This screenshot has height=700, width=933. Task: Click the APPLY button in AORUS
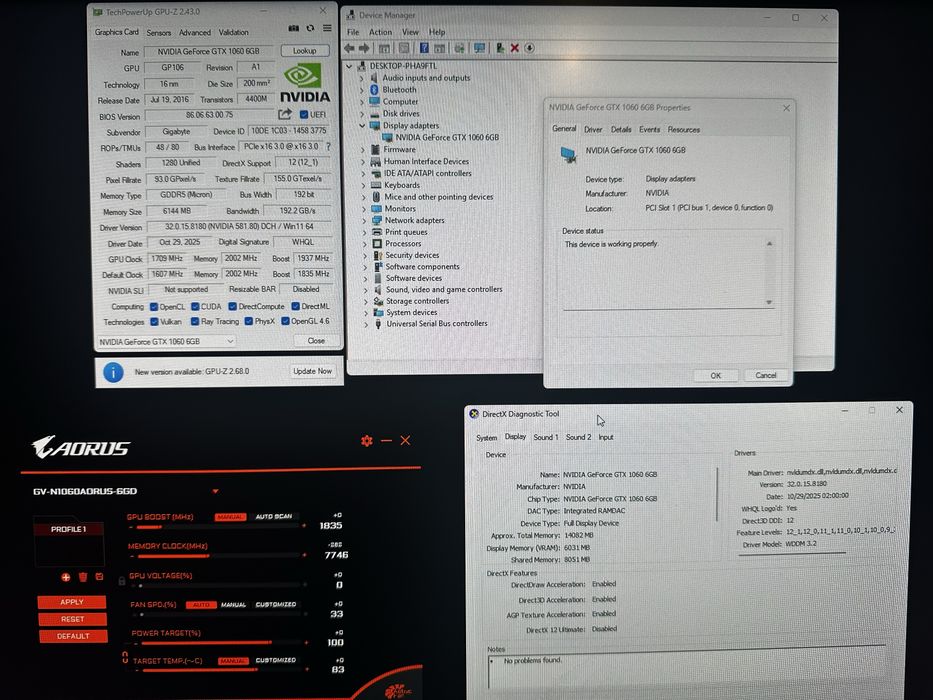71,602
